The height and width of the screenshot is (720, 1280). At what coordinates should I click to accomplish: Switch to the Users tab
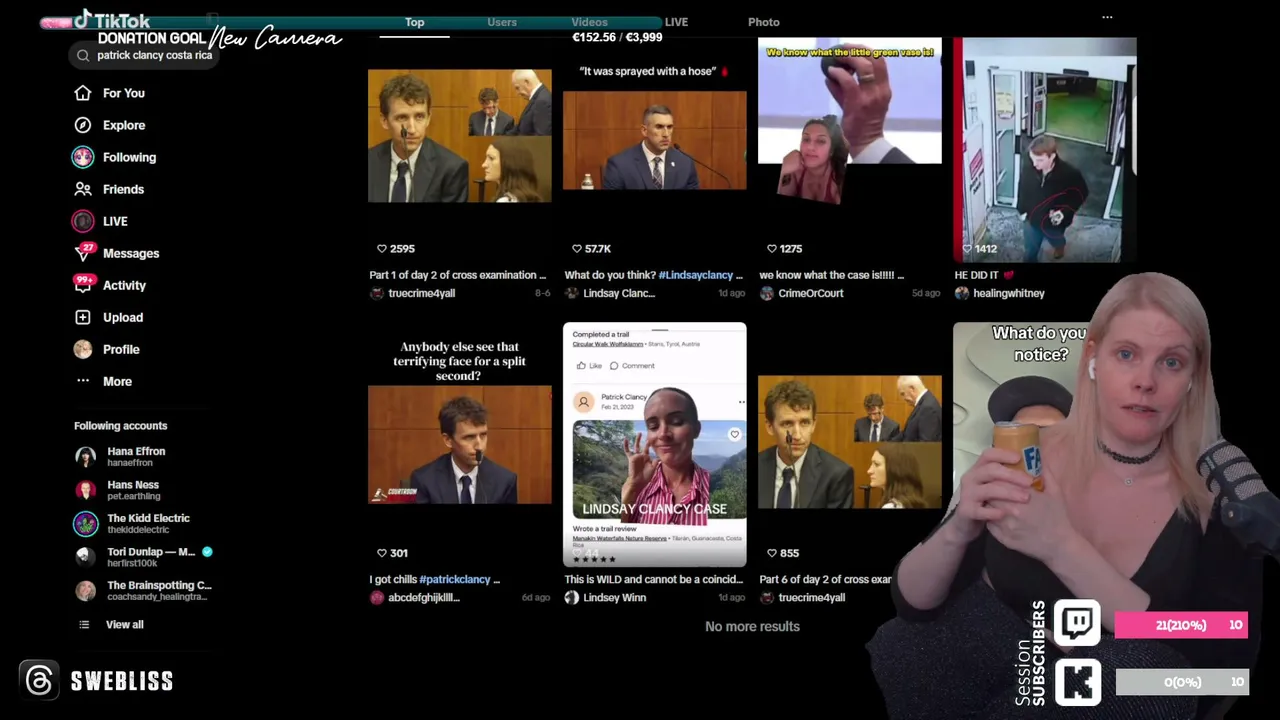point(502,22)
